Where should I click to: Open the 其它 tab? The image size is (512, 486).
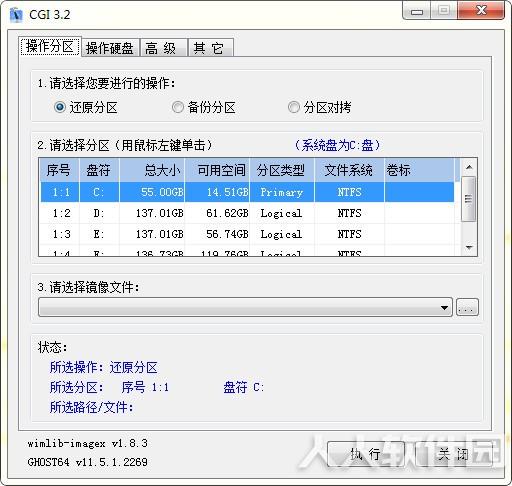click(210, 48)
